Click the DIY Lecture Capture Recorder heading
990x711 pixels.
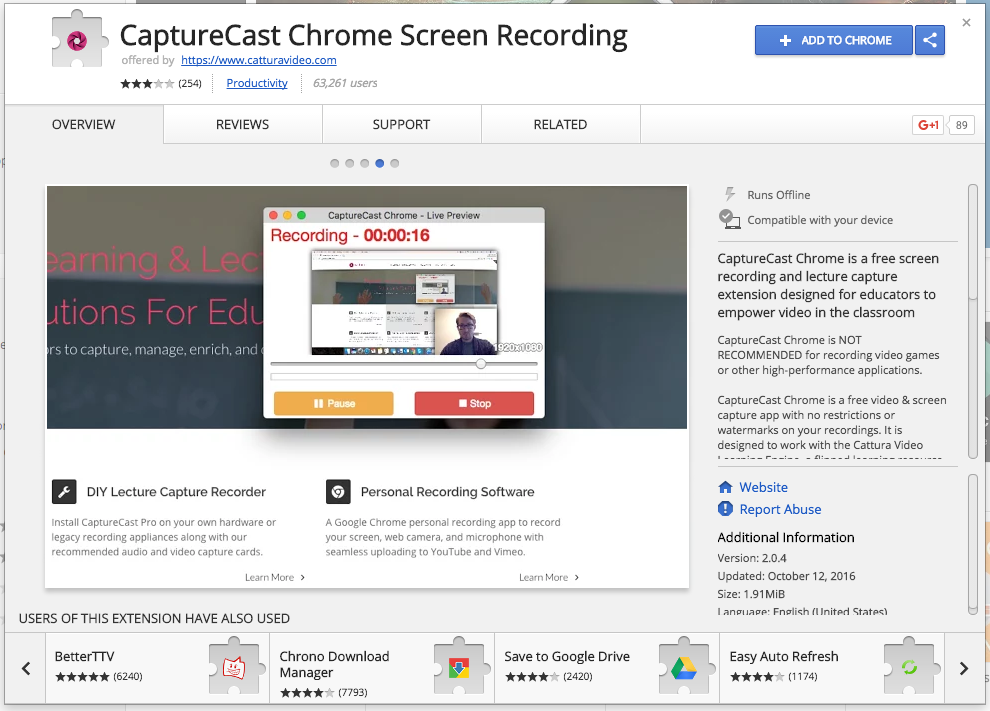[176, 492]
